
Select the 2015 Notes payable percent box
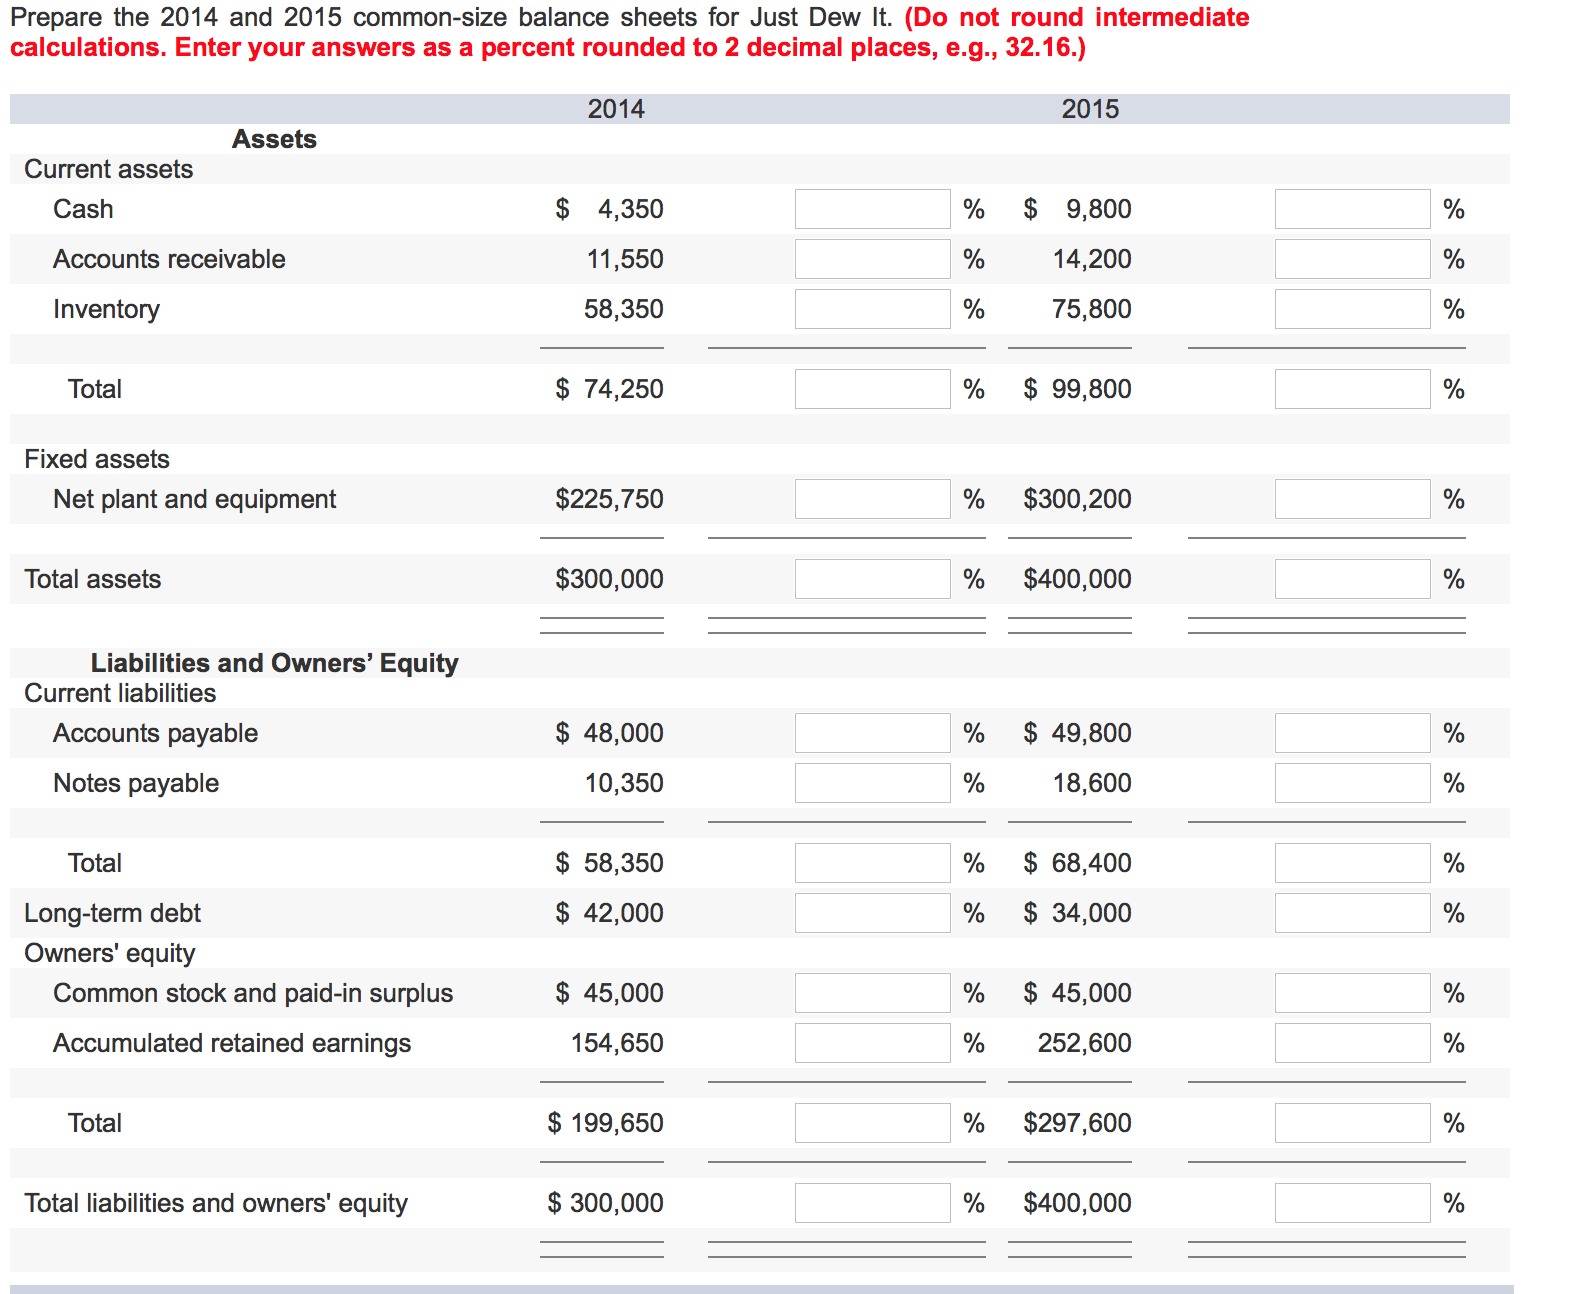point(1352,783)
